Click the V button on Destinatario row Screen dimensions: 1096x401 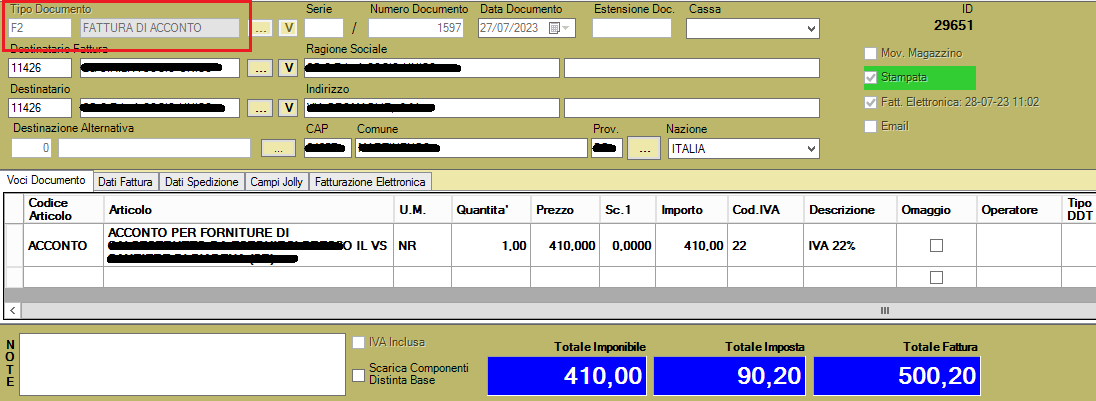pyautogui.click(x=287, y=108)
